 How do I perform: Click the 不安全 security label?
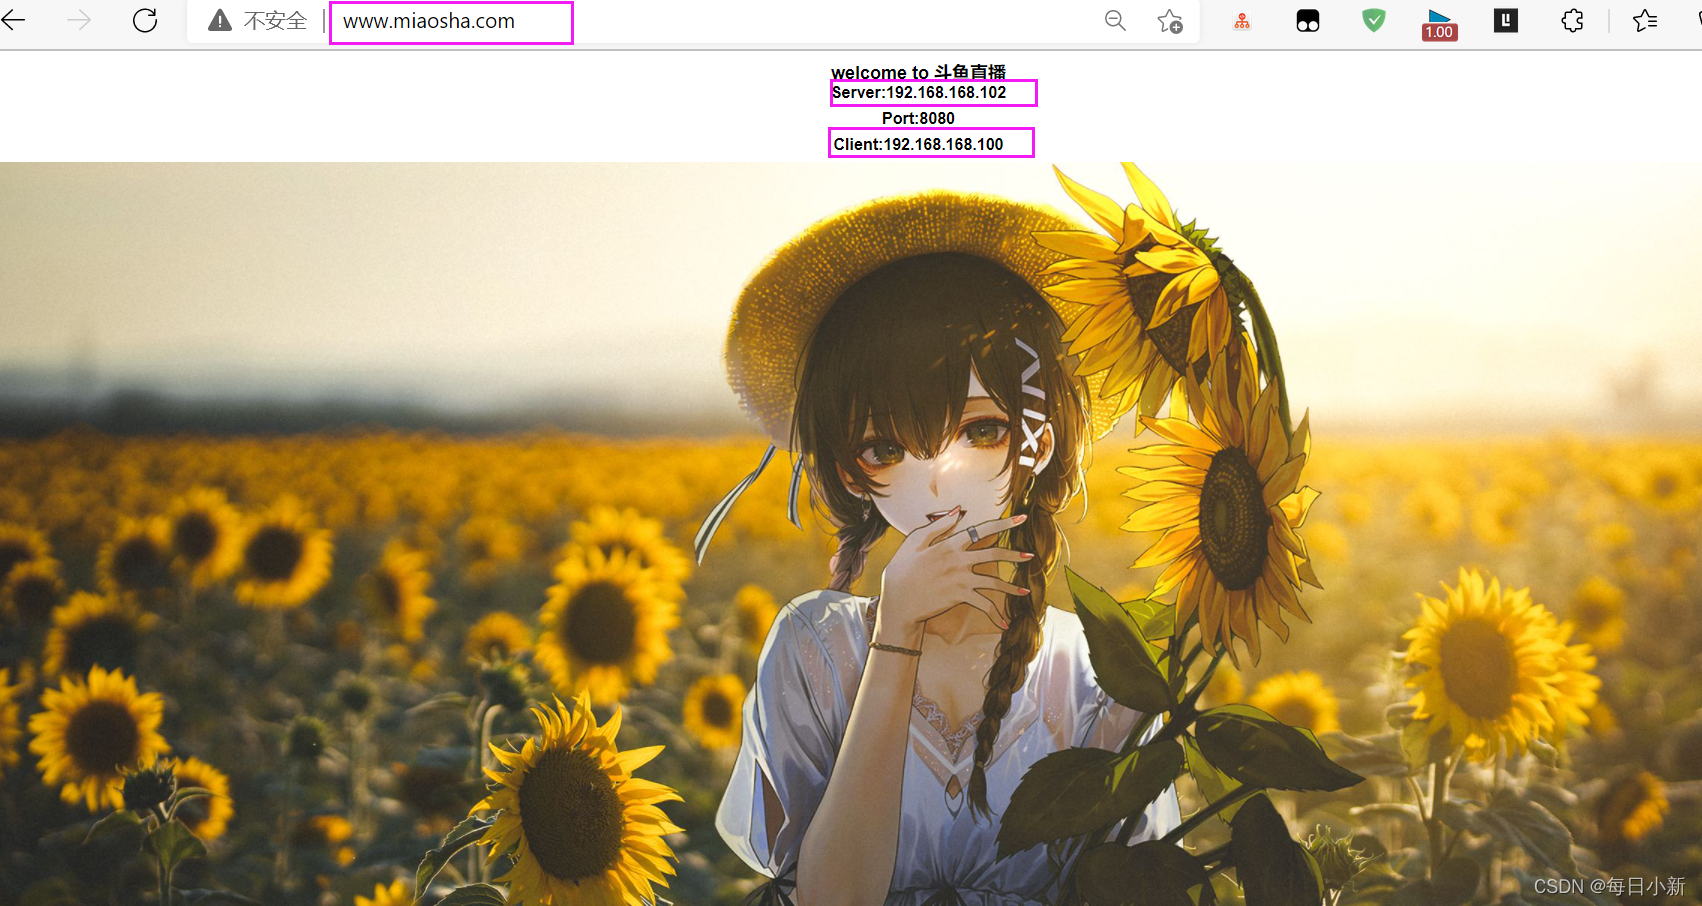pyautogui.click(x=275, y=21)
